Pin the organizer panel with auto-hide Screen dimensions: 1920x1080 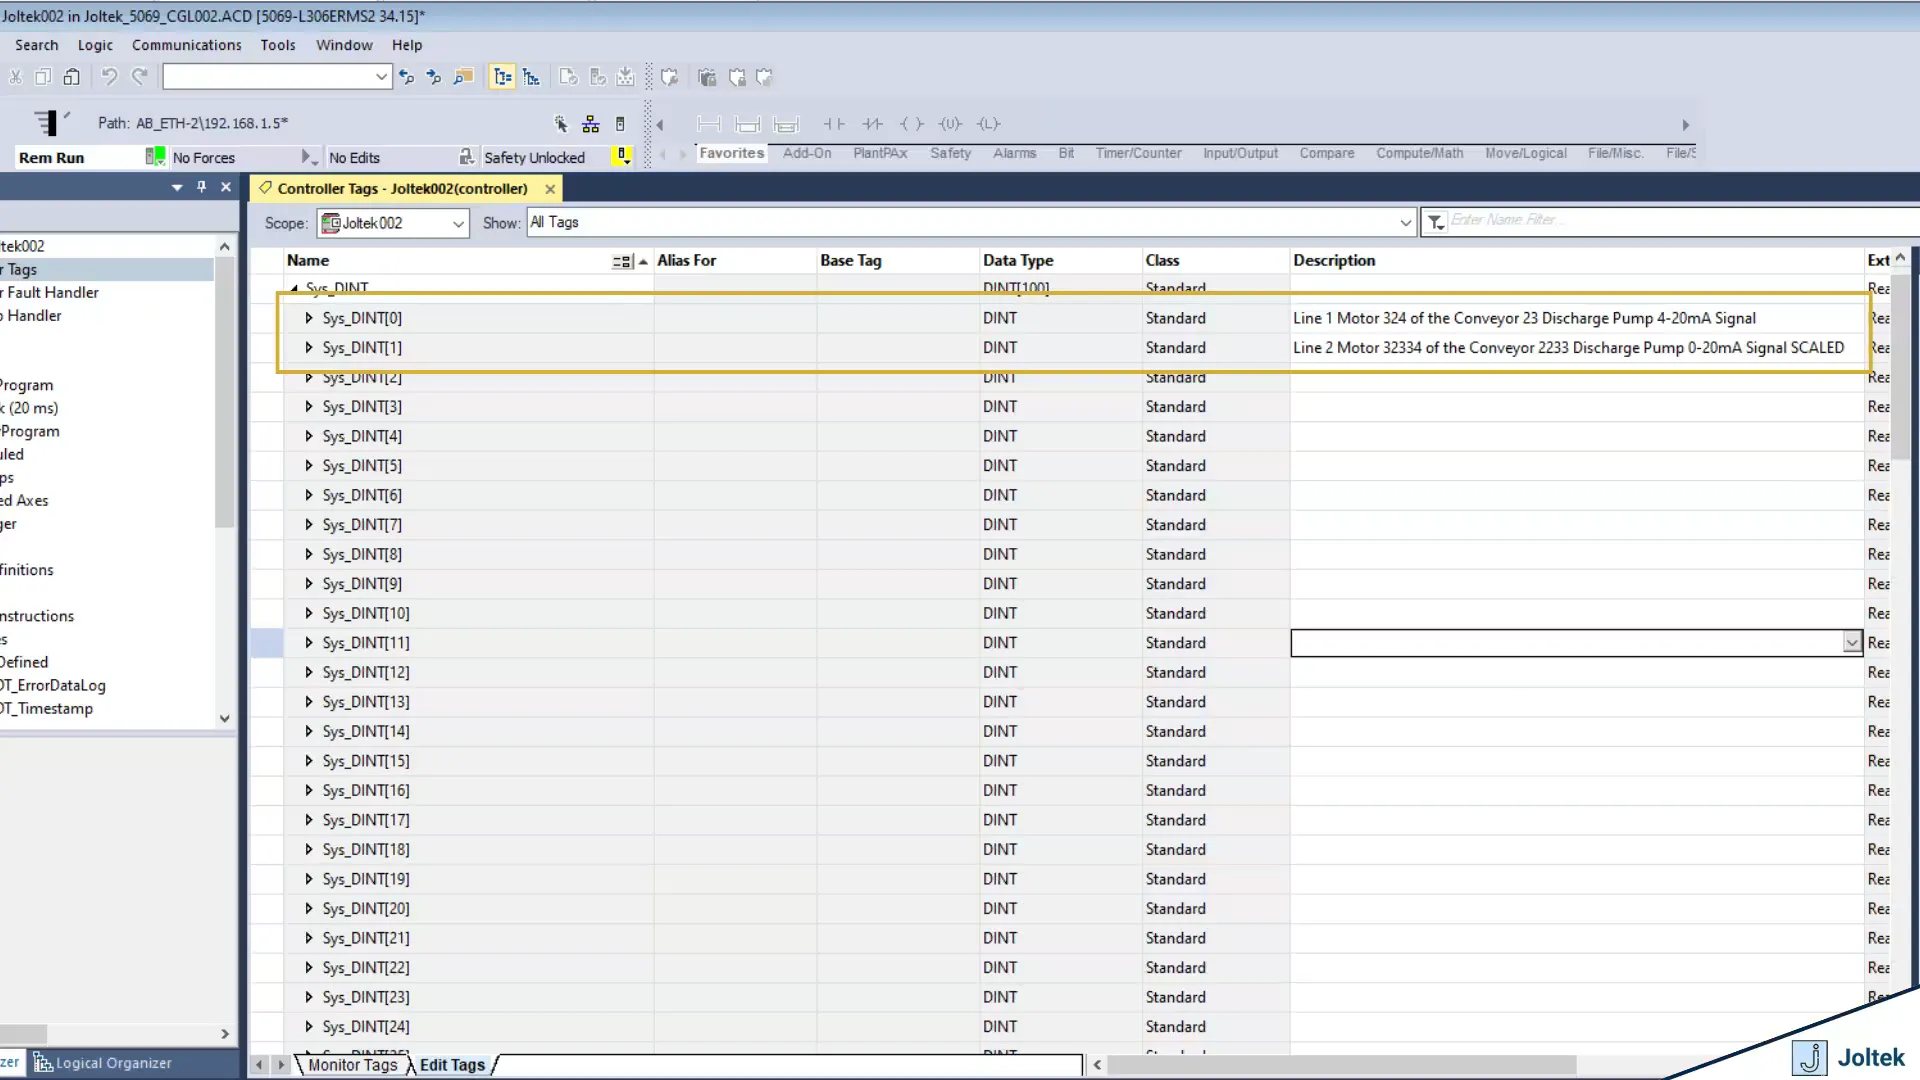201,187
